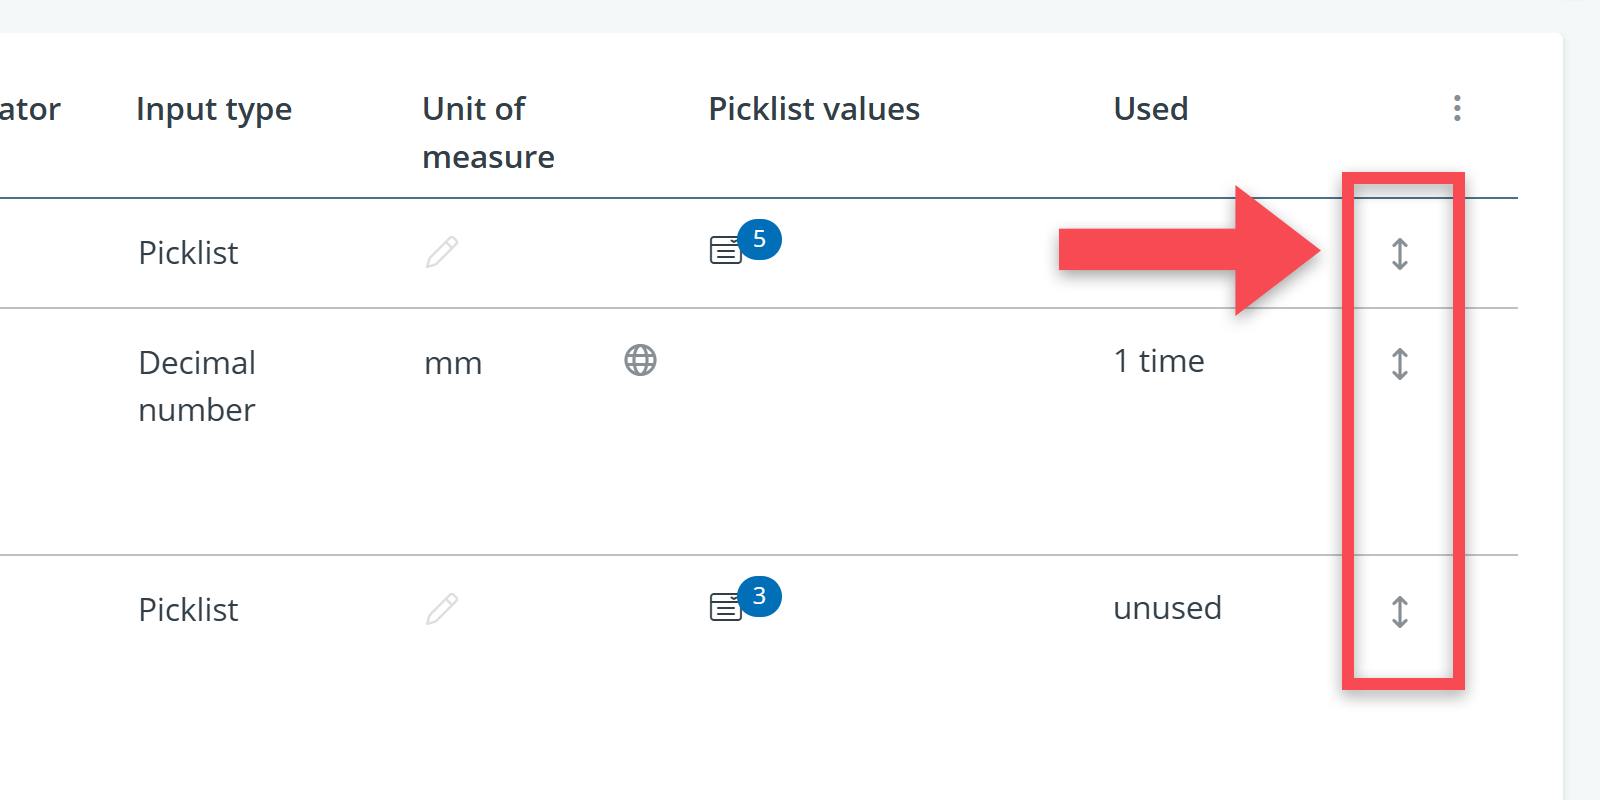Select the Picklist cell in the unused row
Image resolution: width=1600 pixels, height=800 pixels.
188,610
